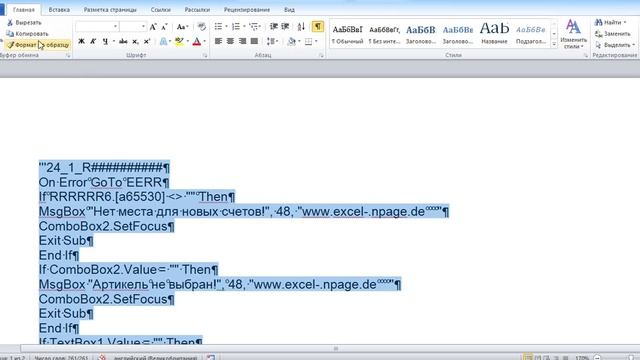Click the 'ComboBox2.SetFocus' line after first MsgBox
The image size is (640, 360).
(x=107, y=227)
